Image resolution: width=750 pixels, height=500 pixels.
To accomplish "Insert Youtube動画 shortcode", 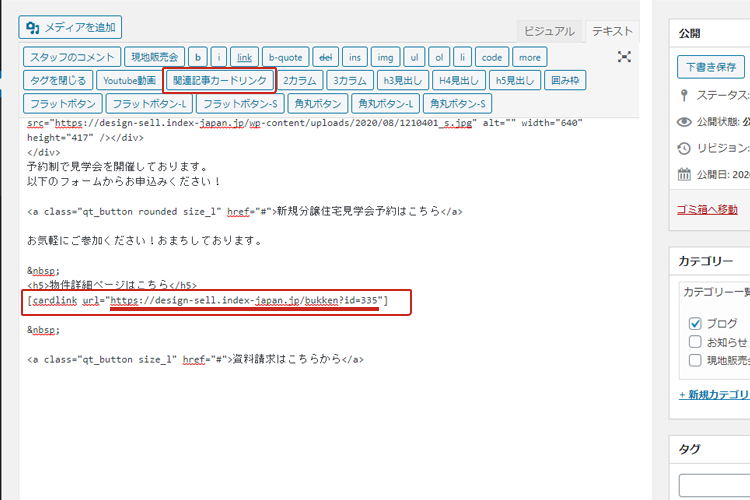I will click(x=129, y=80).
